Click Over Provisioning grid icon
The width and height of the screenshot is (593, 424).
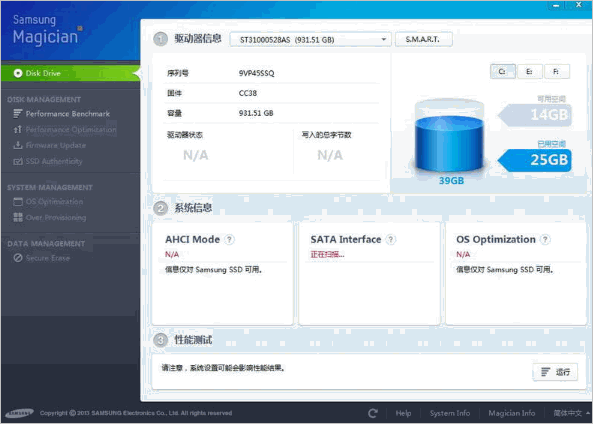(18, 217)
